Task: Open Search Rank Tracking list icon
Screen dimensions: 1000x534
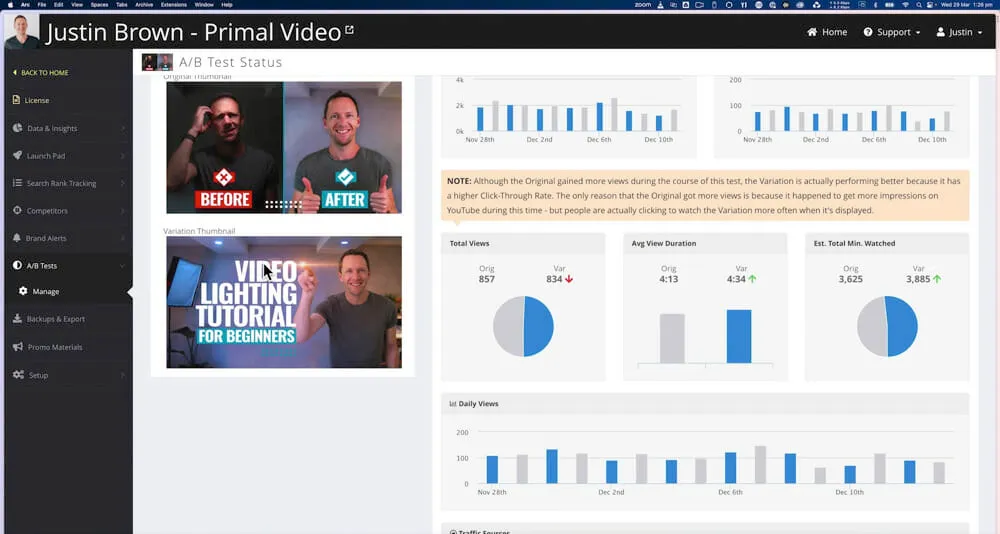Action: (17, 183)
